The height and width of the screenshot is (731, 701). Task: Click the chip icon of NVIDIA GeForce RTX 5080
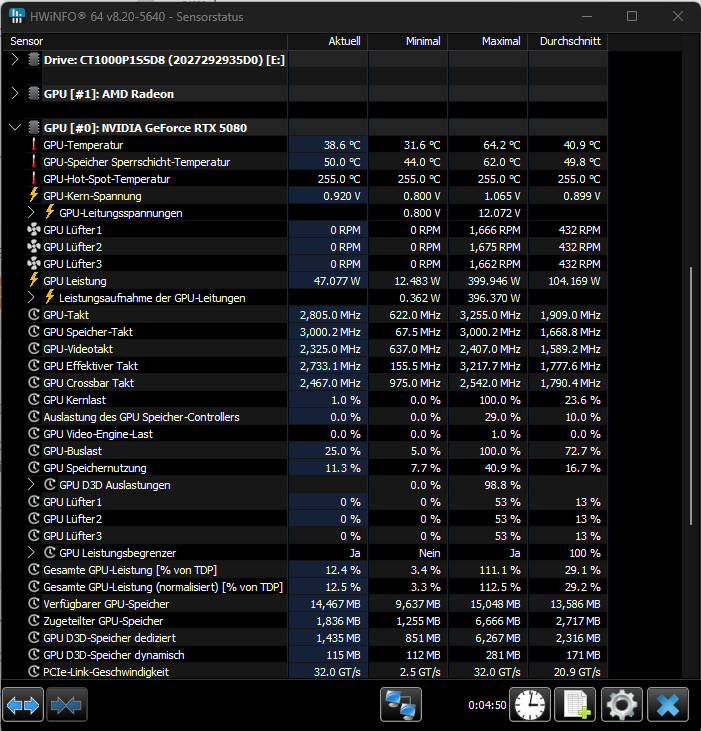[34, 127]
